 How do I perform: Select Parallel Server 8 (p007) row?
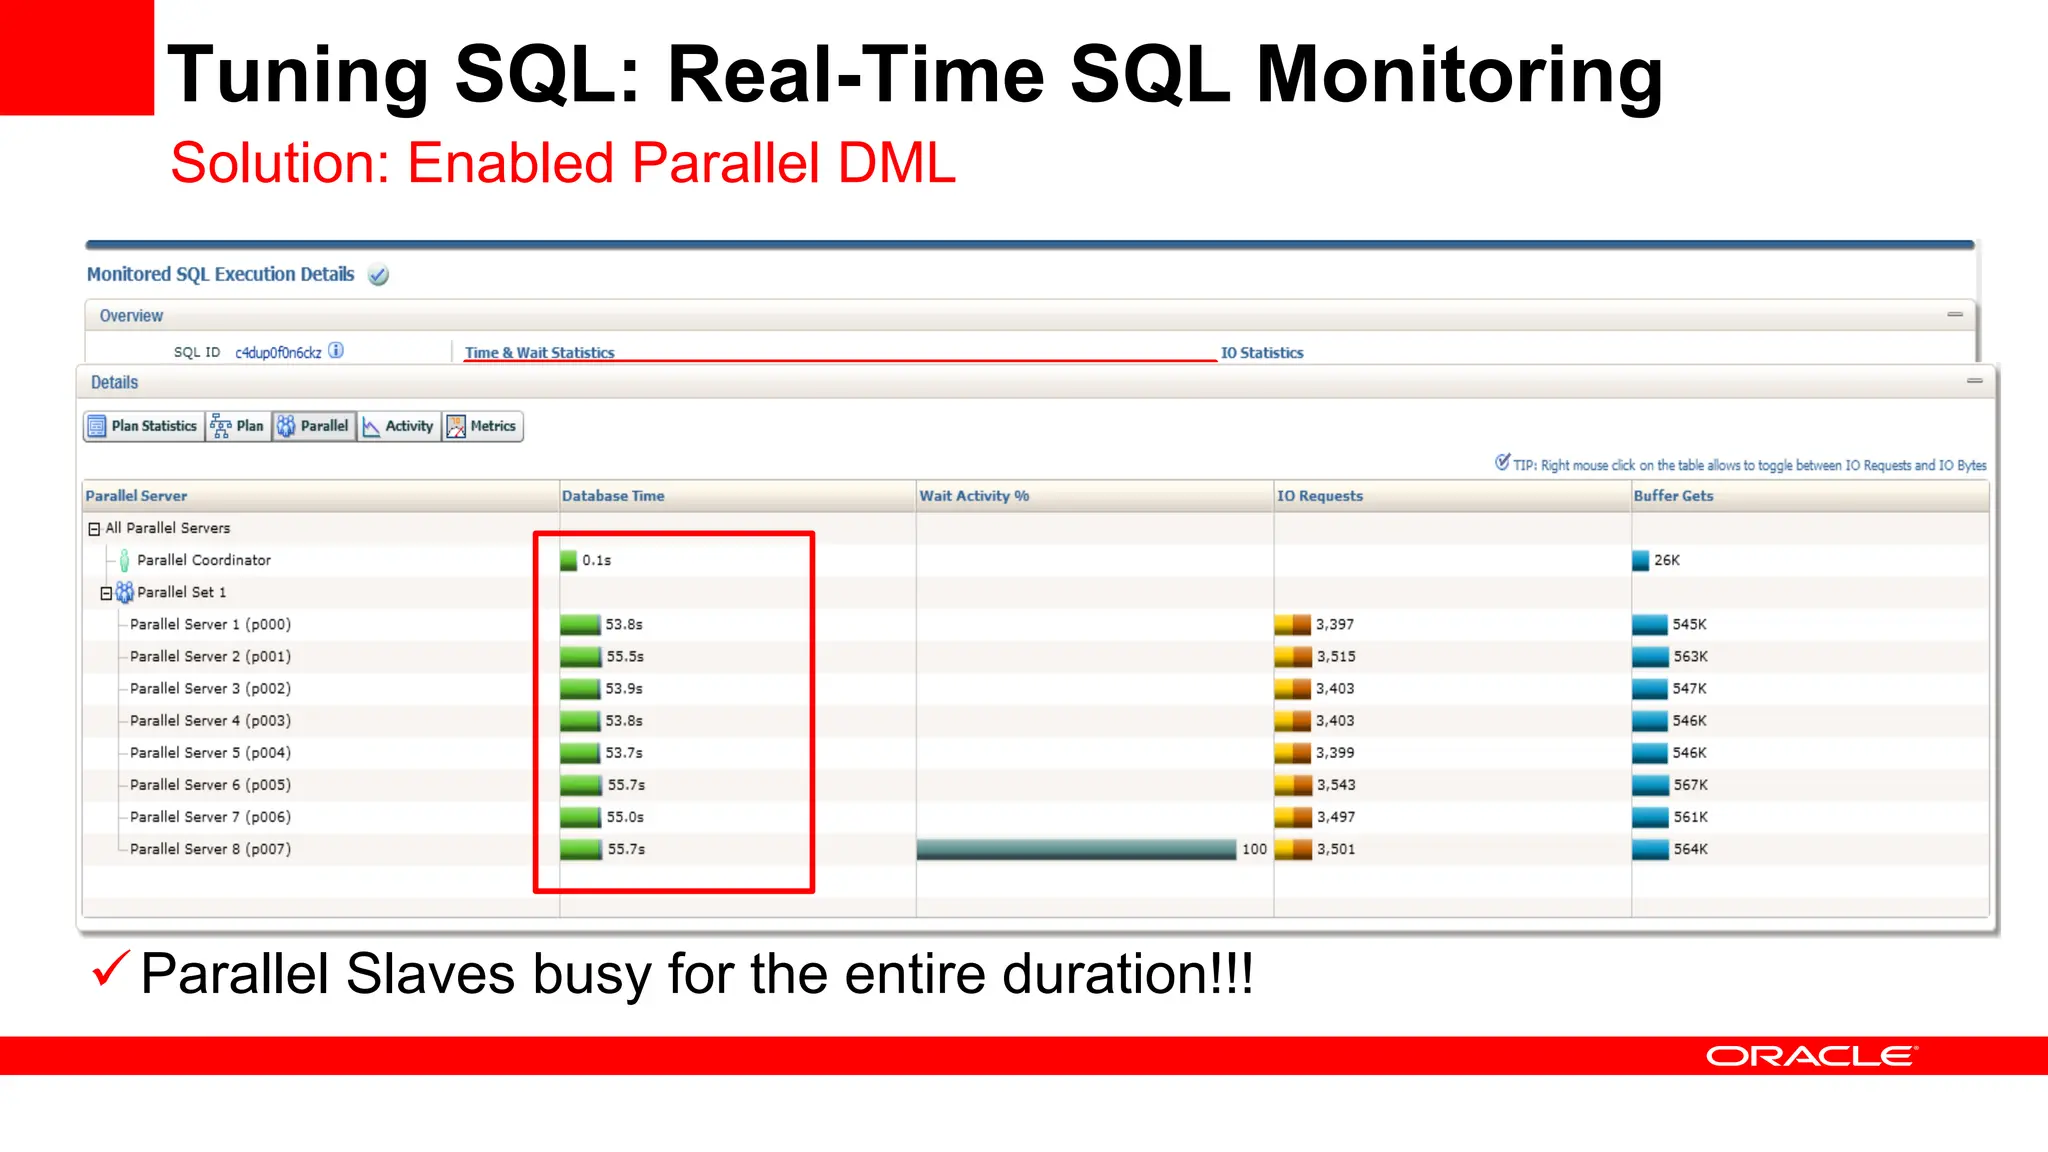210,849
